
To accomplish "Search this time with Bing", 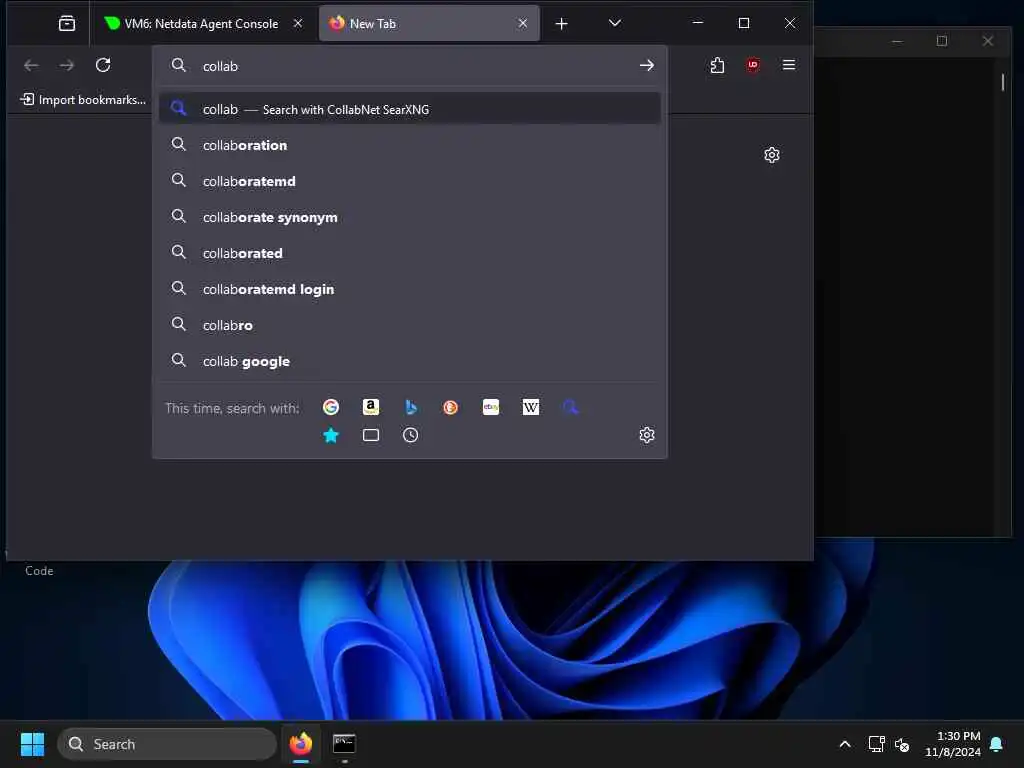I will [411, 408].
